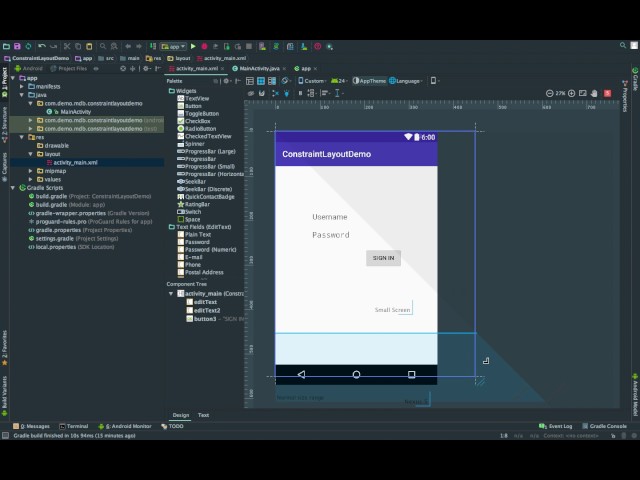Switch to the app editor tab
Viewport: 640px width, 480px height.
306,69
